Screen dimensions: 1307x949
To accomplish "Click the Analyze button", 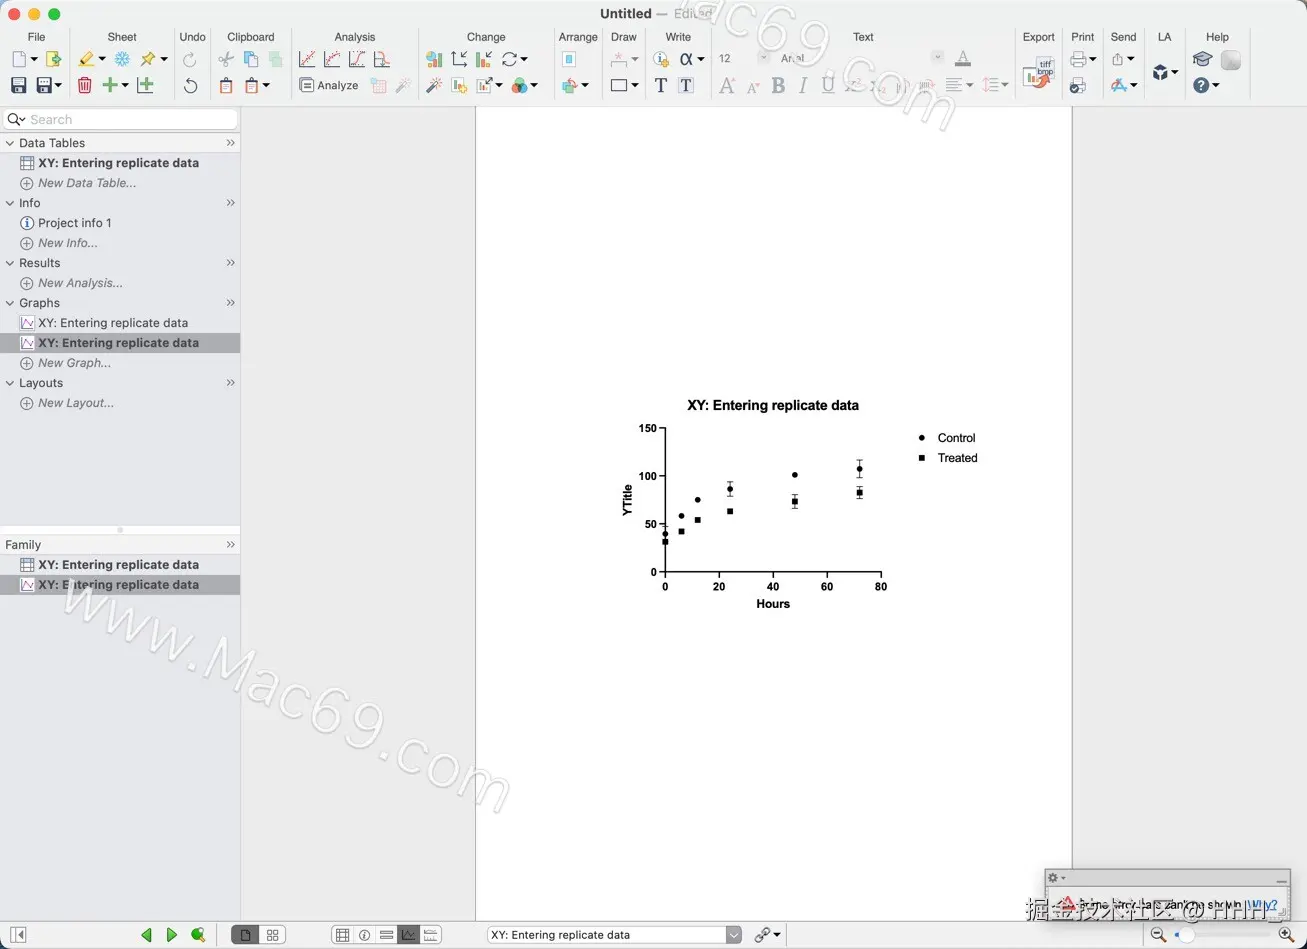I will point(328,86).
